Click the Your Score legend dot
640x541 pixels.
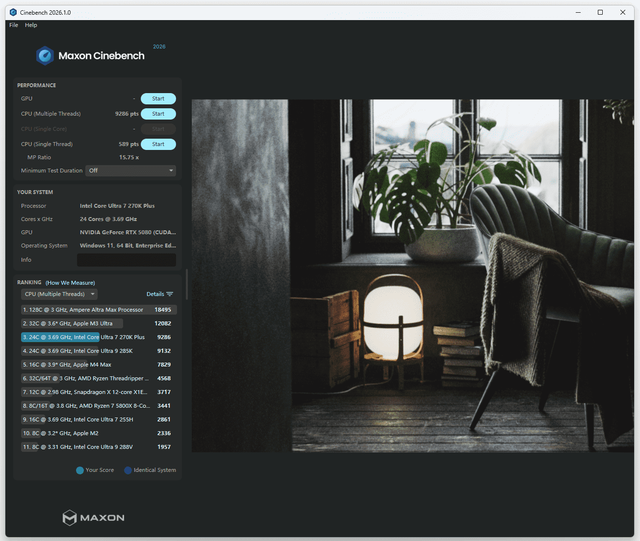click(x=80, y=470)
